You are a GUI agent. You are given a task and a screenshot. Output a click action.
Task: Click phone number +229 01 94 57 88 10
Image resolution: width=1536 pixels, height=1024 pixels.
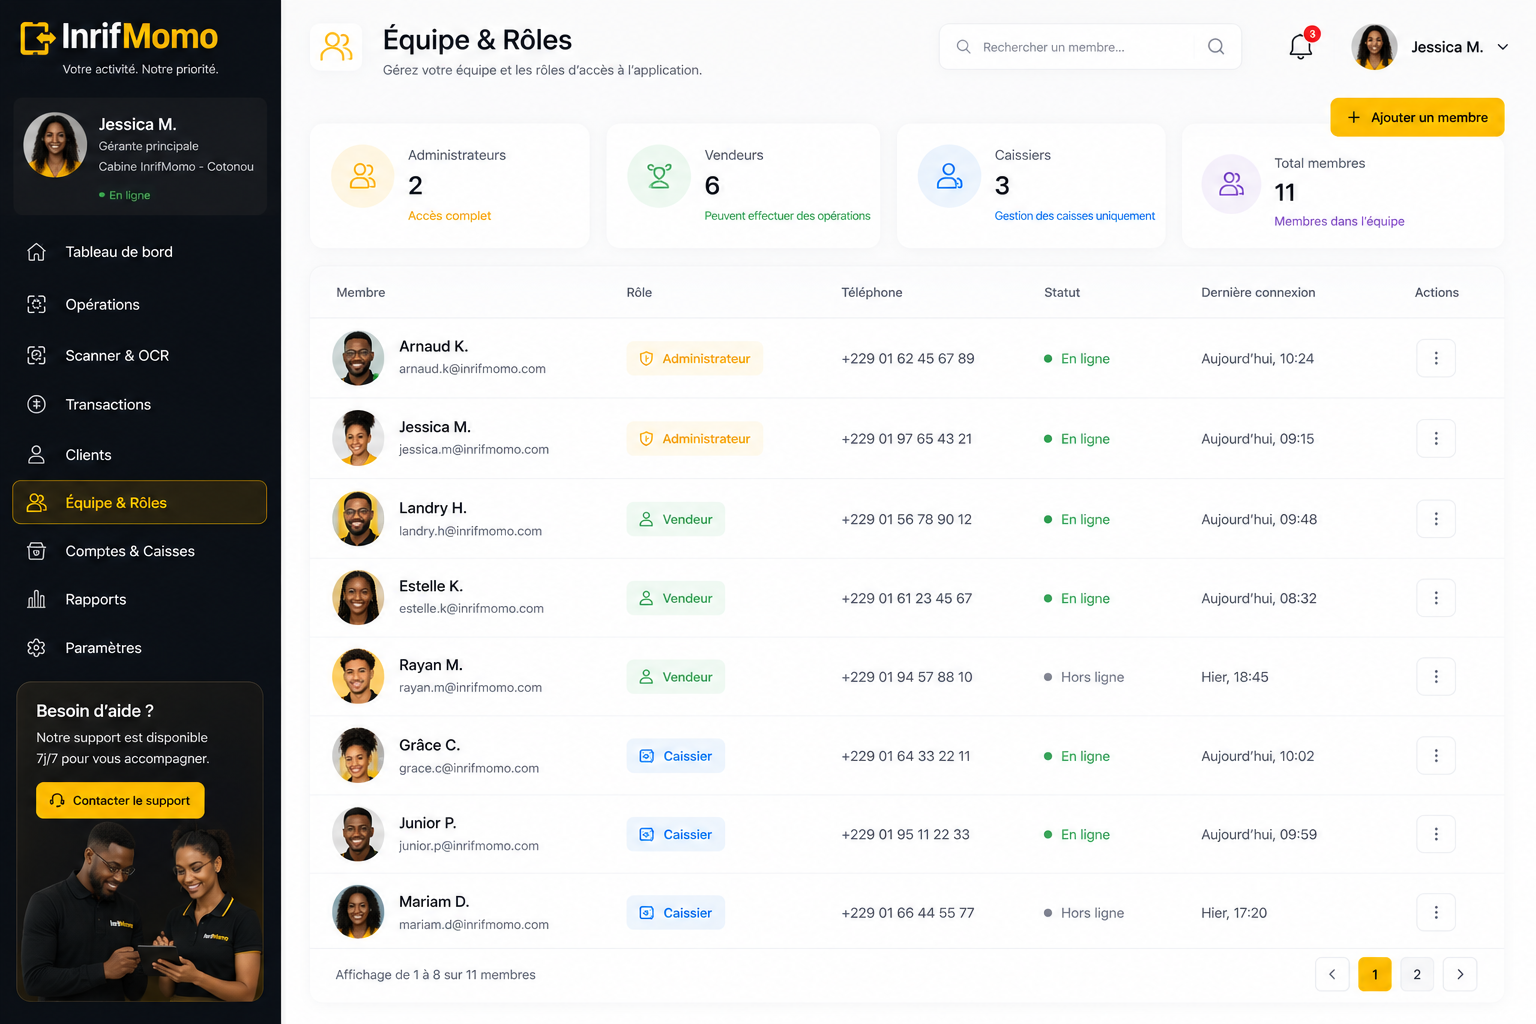point(907,677)
